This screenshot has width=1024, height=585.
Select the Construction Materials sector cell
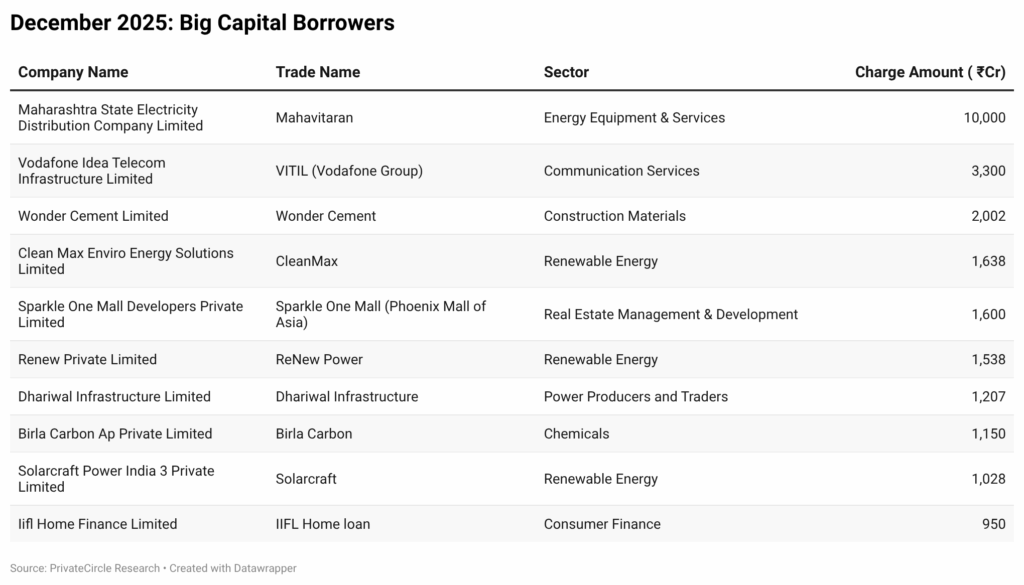tap(615, 216)
